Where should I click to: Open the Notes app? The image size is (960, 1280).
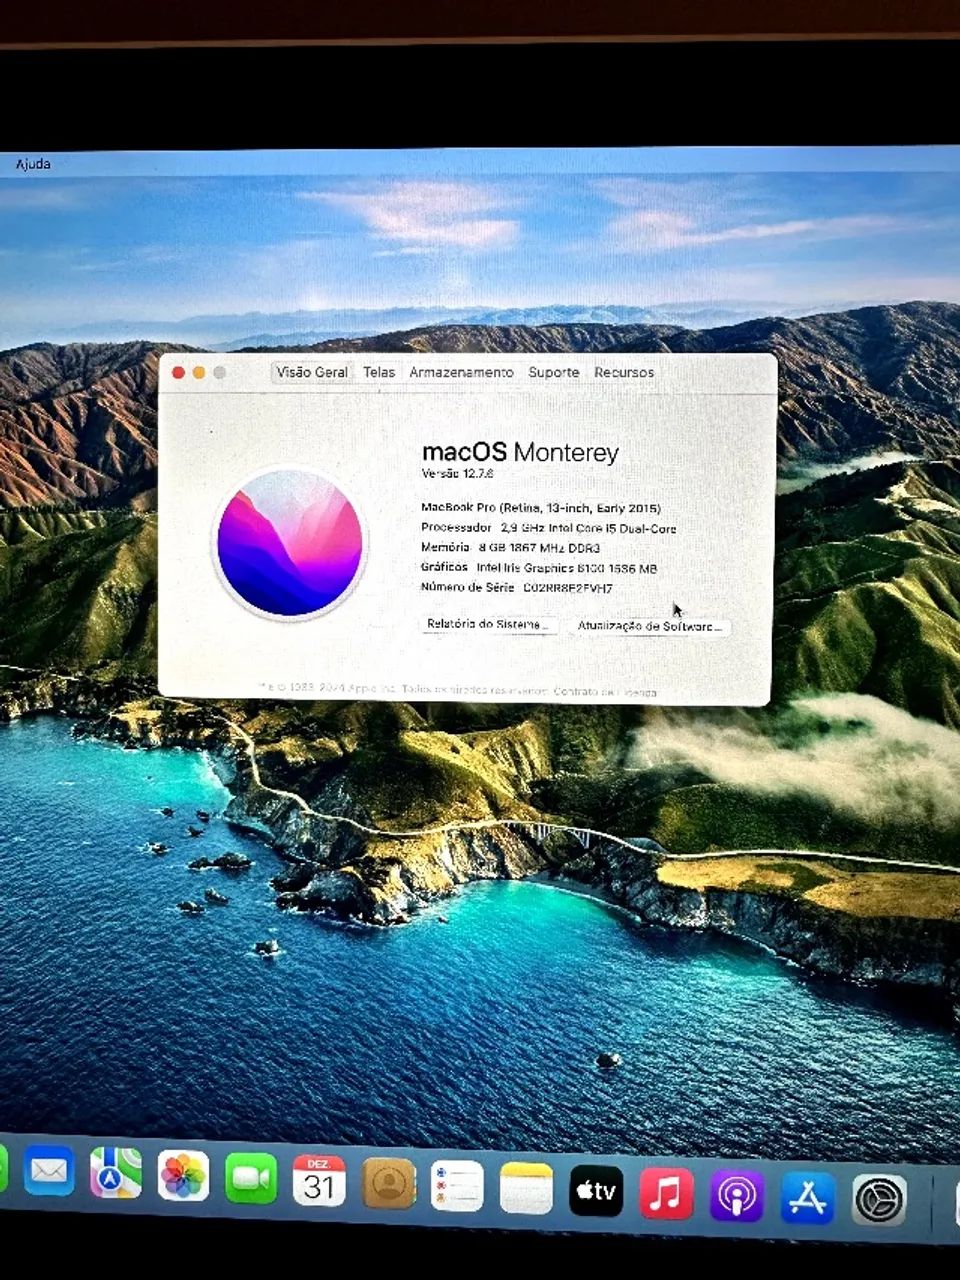tap(526, 1190)
